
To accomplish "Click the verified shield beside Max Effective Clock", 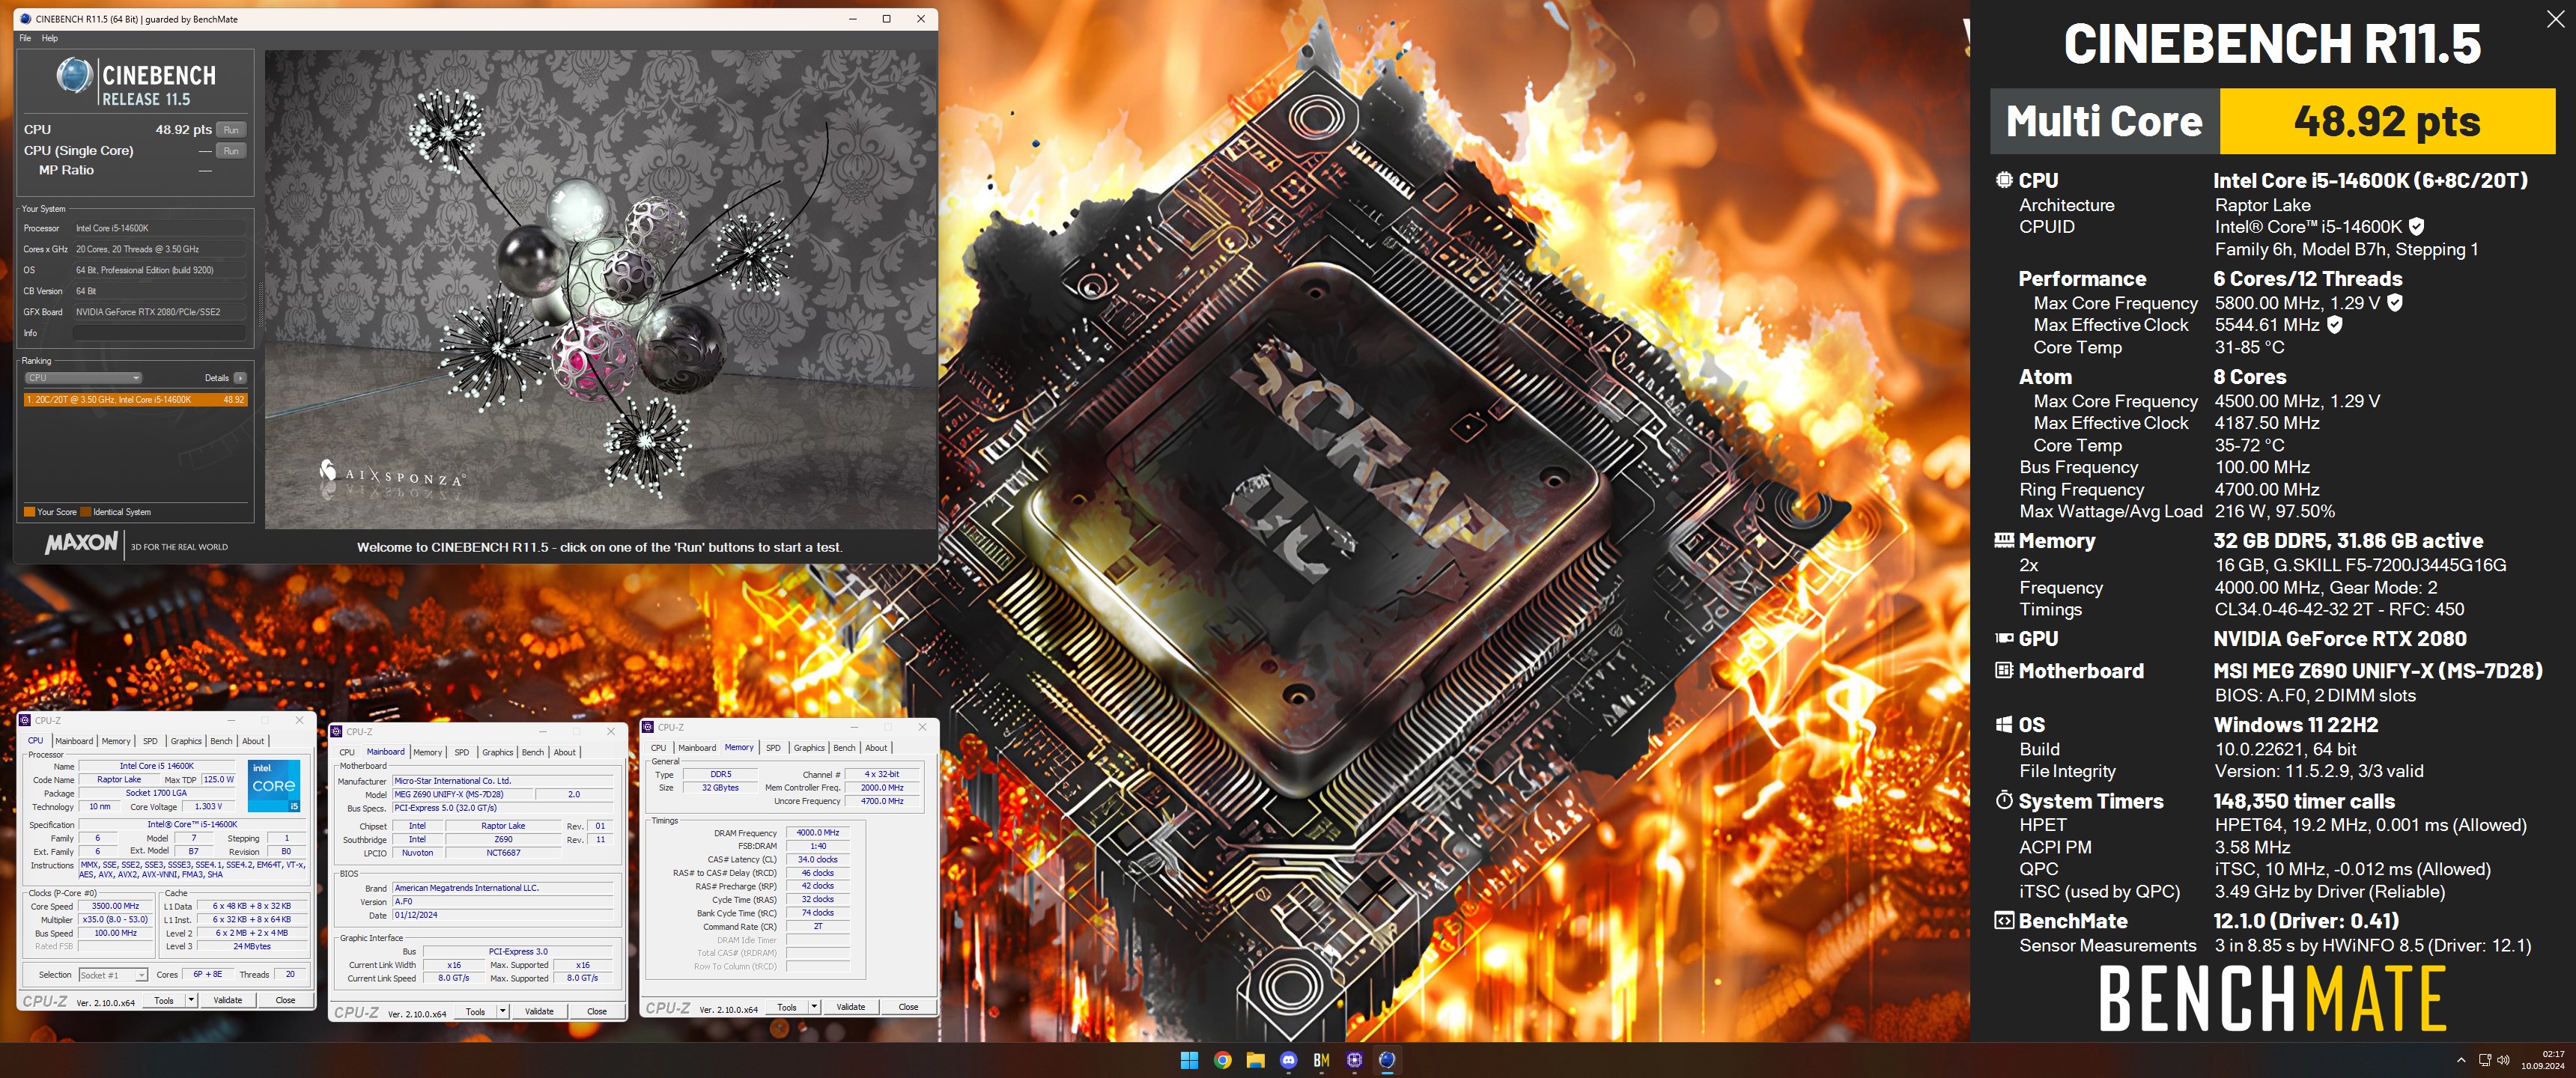I will tap(2334, 324).
